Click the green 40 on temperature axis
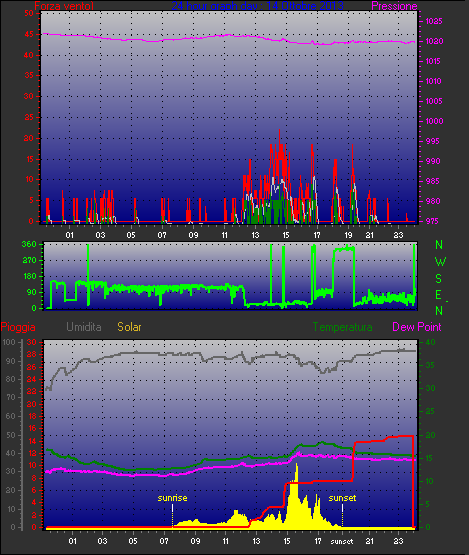This screenshot has width=469, height=555. (430, 342)
